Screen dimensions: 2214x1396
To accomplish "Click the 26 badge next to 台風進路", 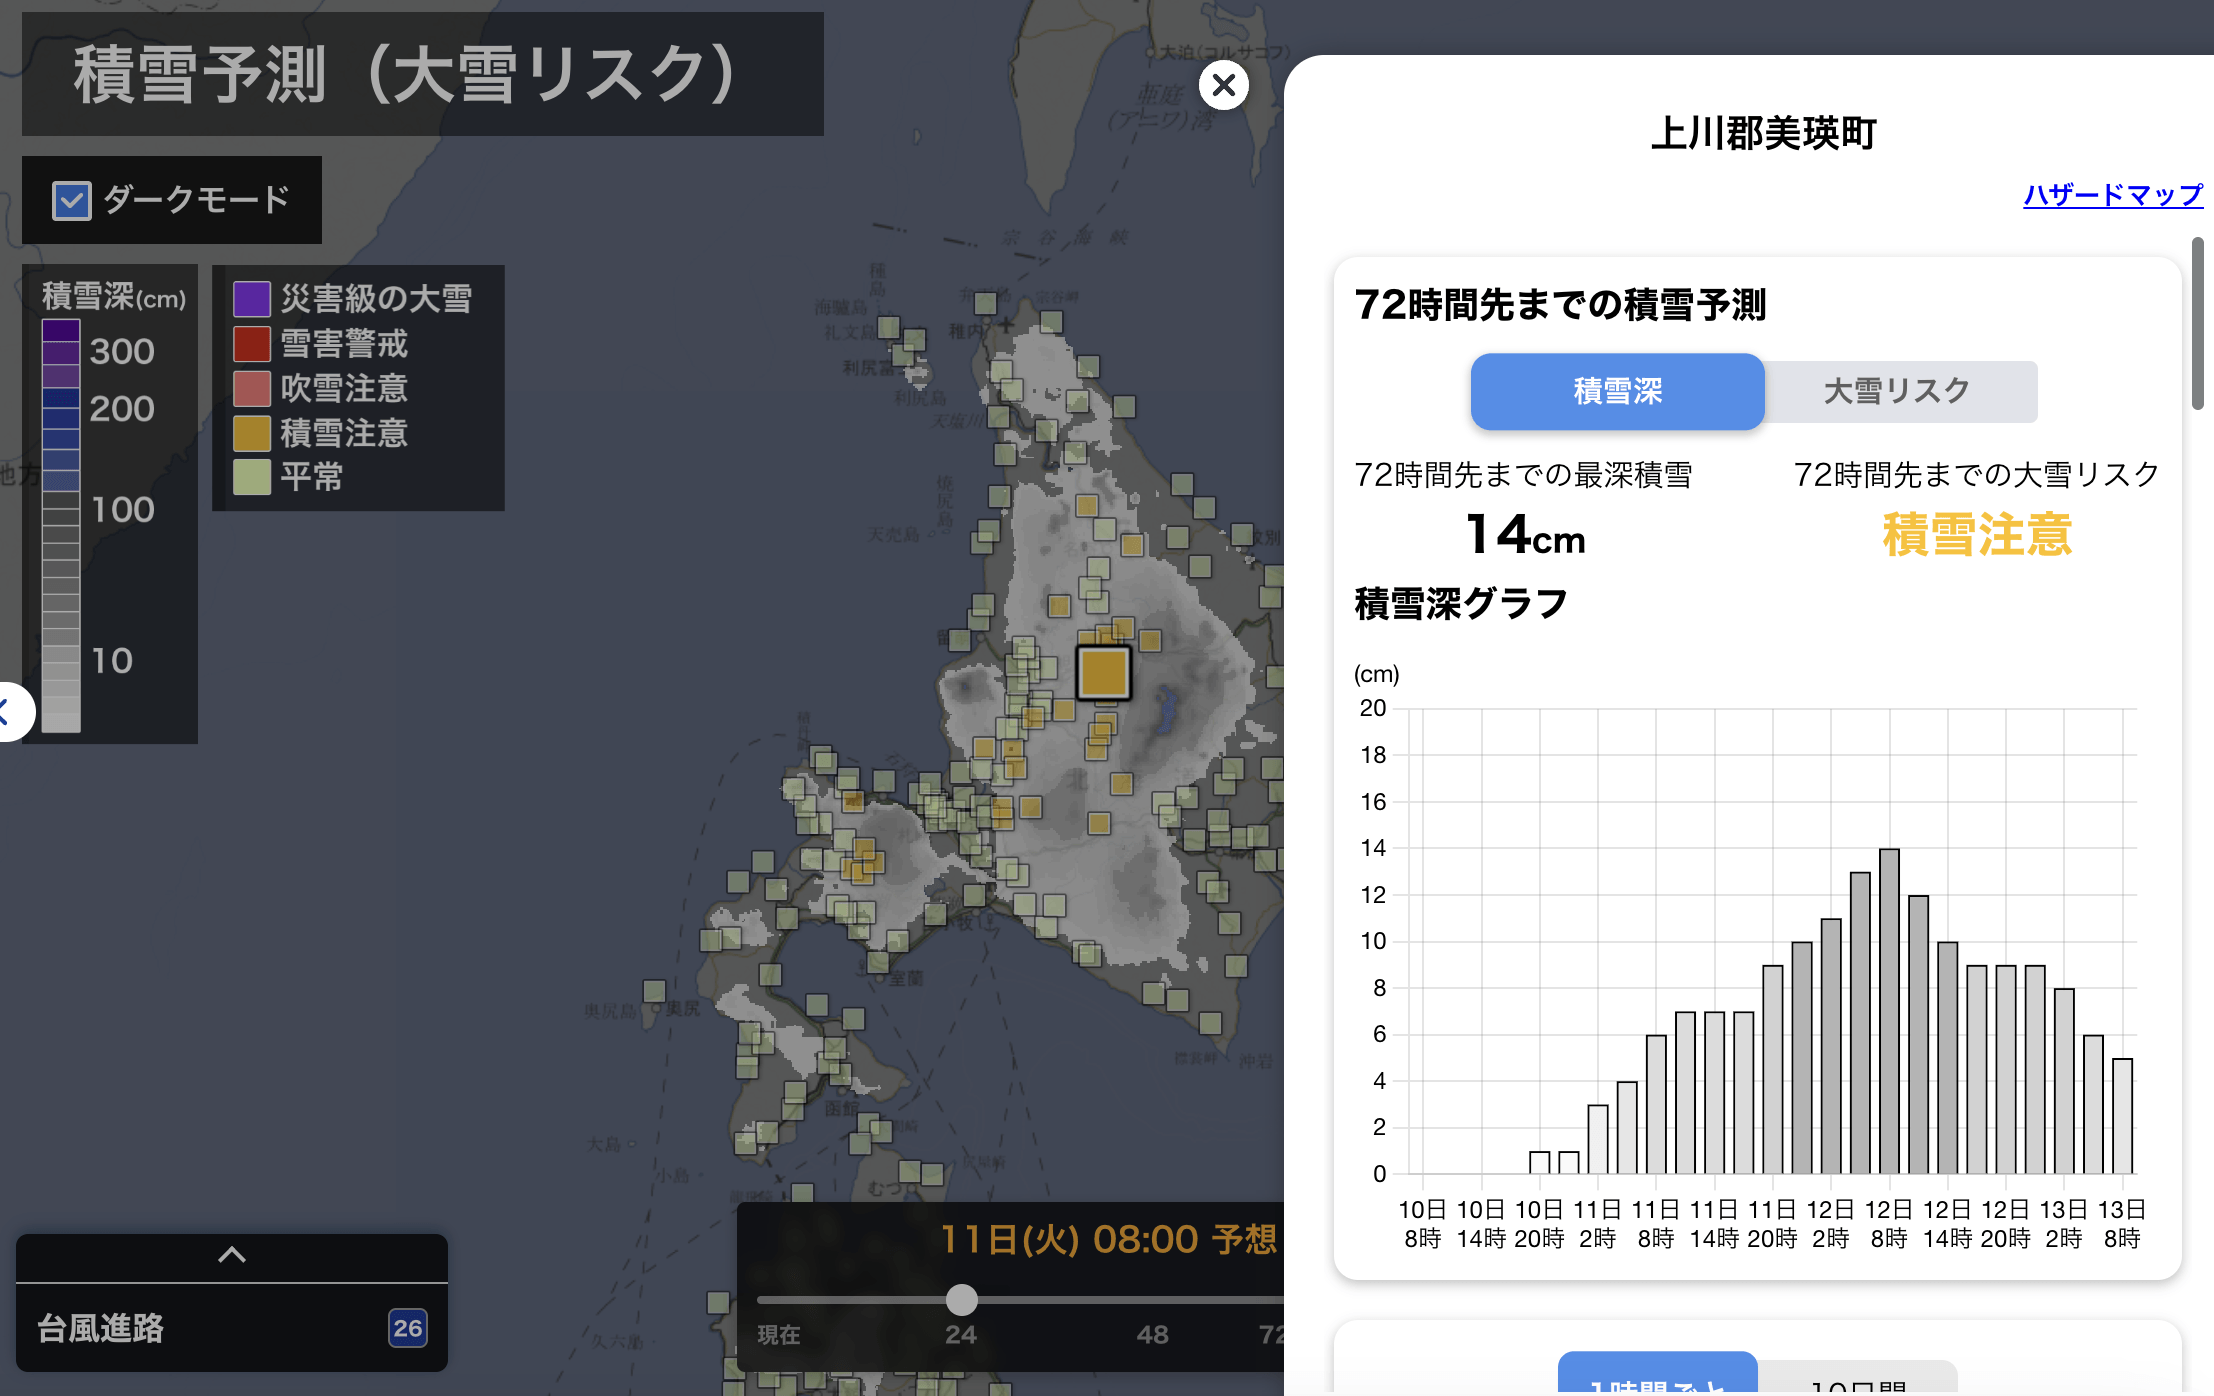I will pyautogui.click(x=407, y=1328).
